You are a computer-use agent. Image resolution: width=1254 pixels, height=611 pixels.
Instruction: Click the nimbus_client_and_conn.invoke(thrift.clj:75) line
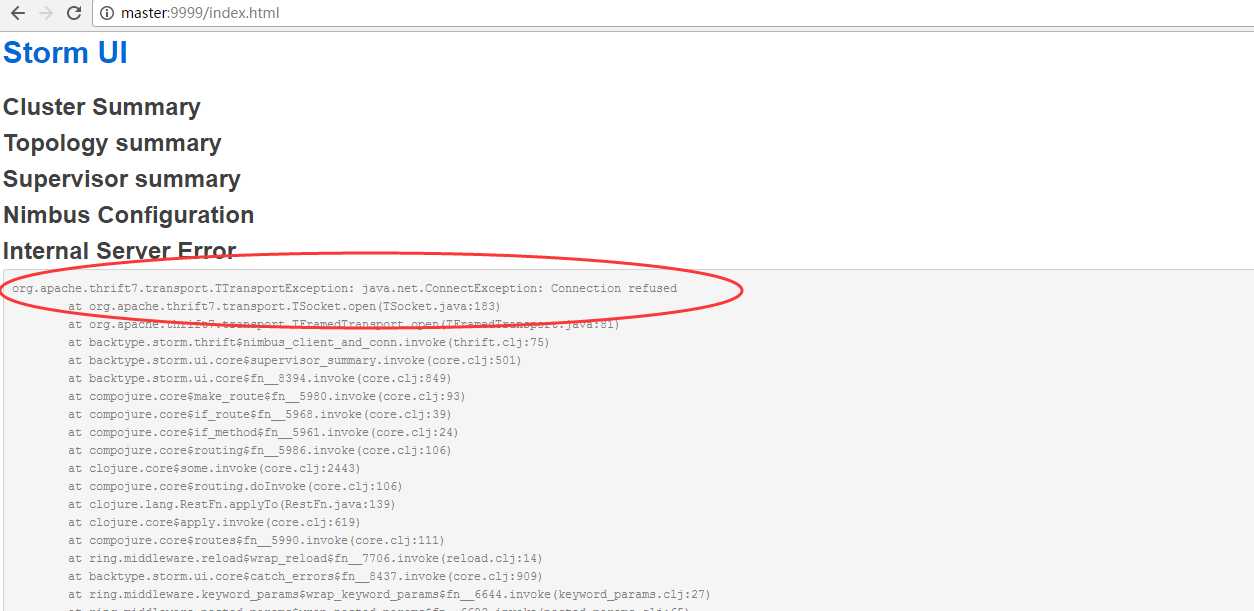pos(309,342)
